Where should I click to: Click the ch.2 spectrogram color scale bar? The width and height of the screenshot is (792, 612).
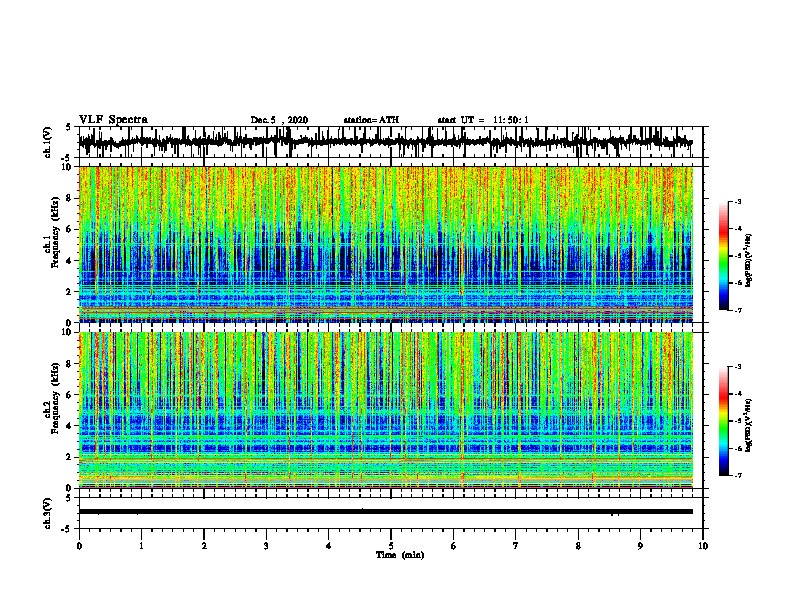tap(723, 421)
